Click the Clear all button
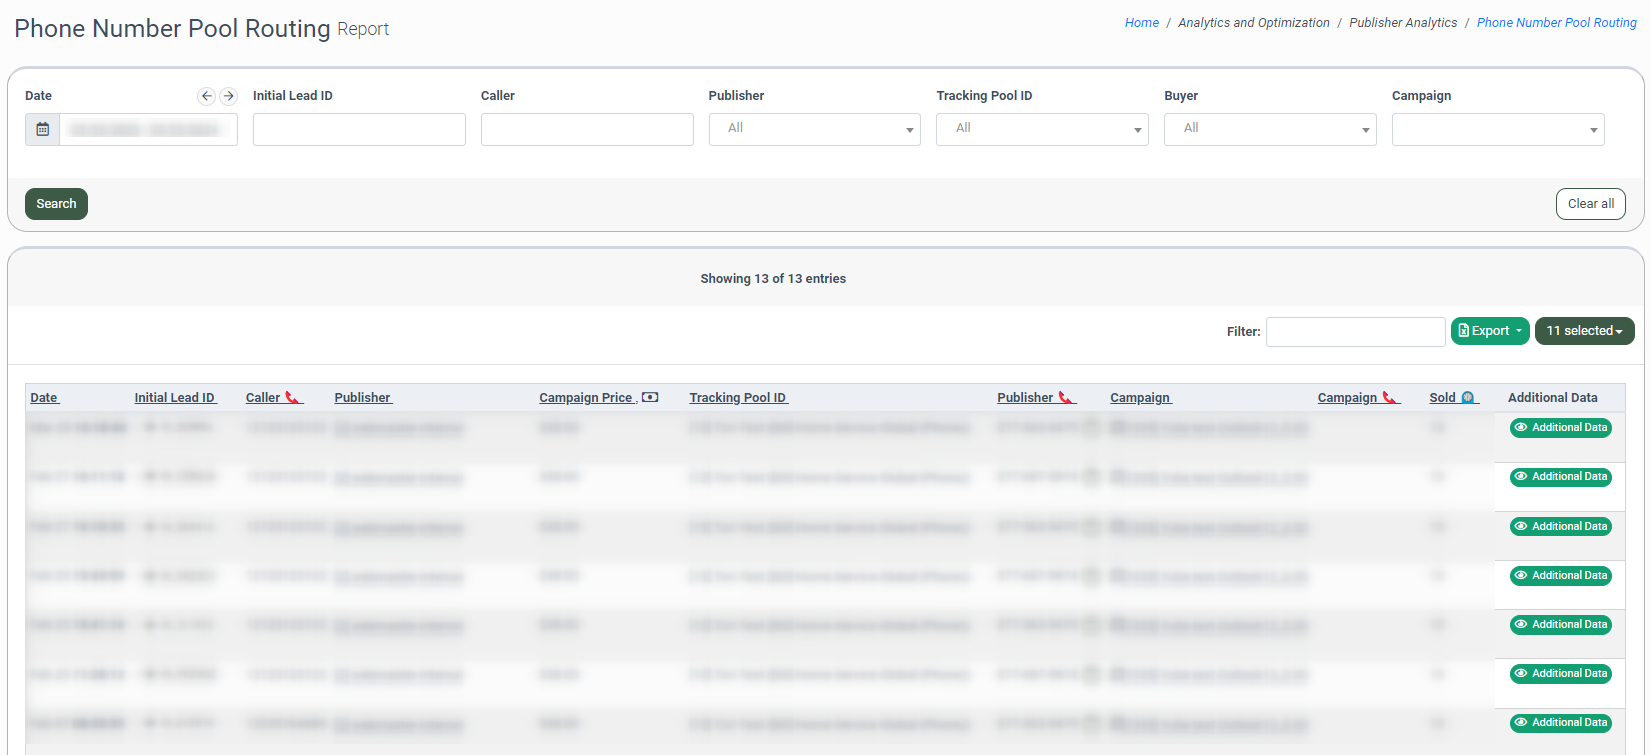The image size is (1651, 755). click(1590, 204)
